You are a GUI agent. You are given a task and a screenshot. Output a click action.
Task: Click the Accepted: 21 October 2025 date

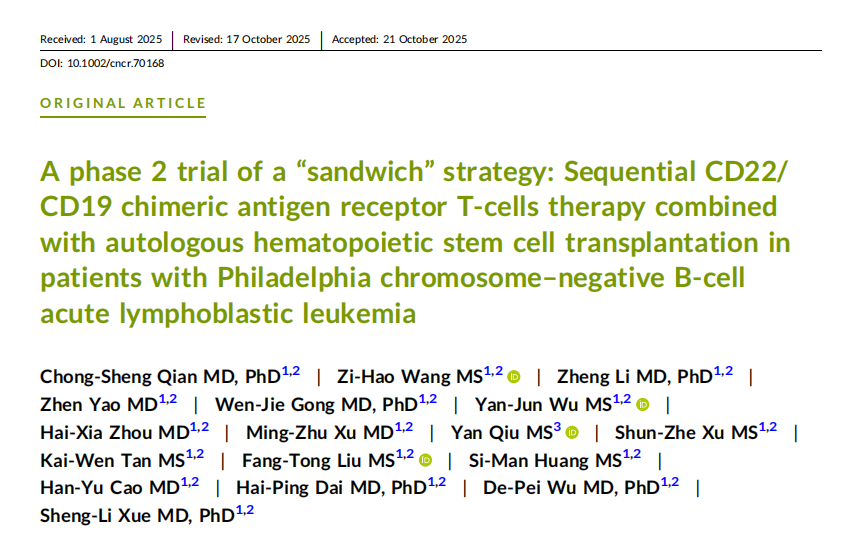click(x=399, y=39)
